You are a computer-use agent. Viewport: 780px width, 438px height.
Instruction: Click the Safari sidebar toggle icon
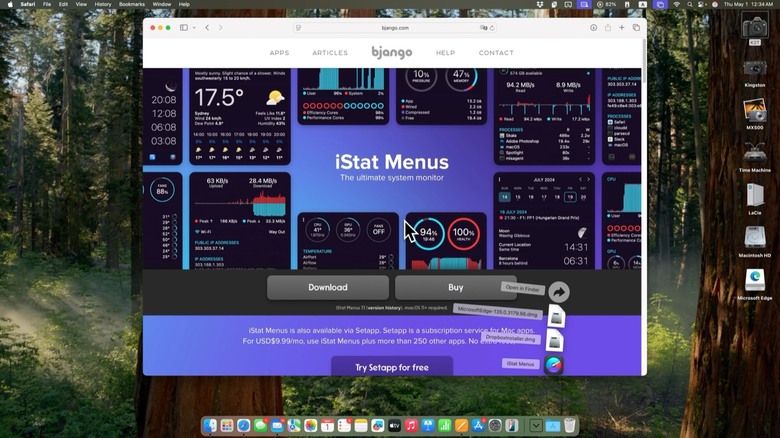[184, 28]
